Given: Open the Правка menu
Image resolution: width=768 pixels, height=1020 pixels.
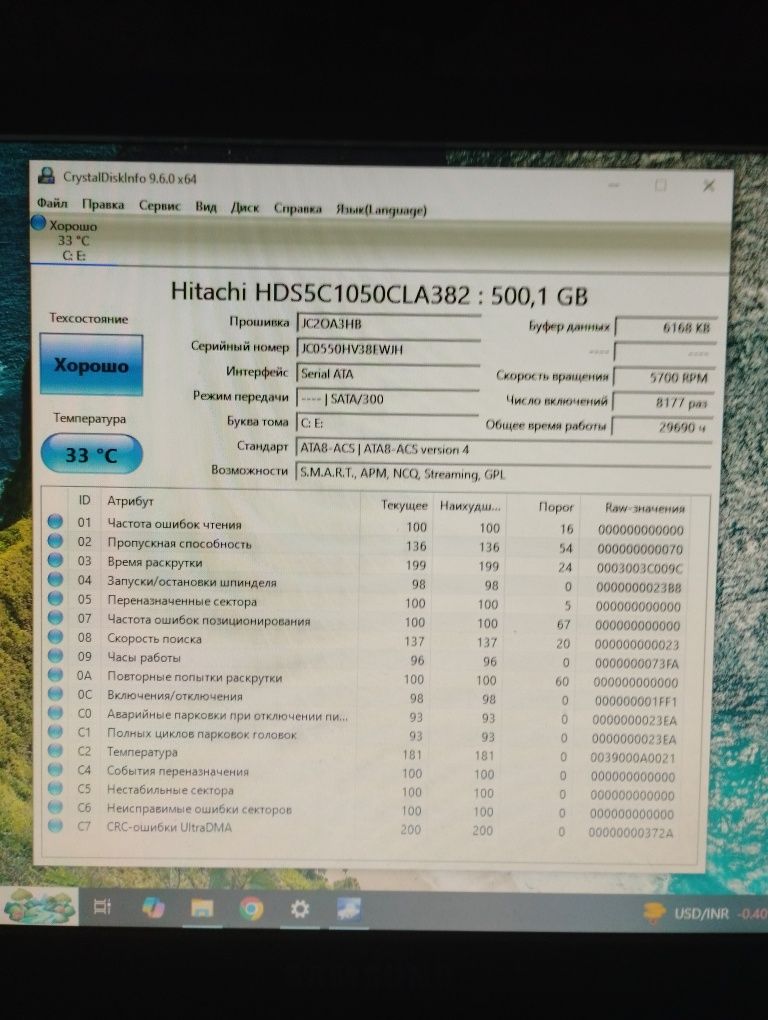Looking at the screenshot, I should pos(103,204).
